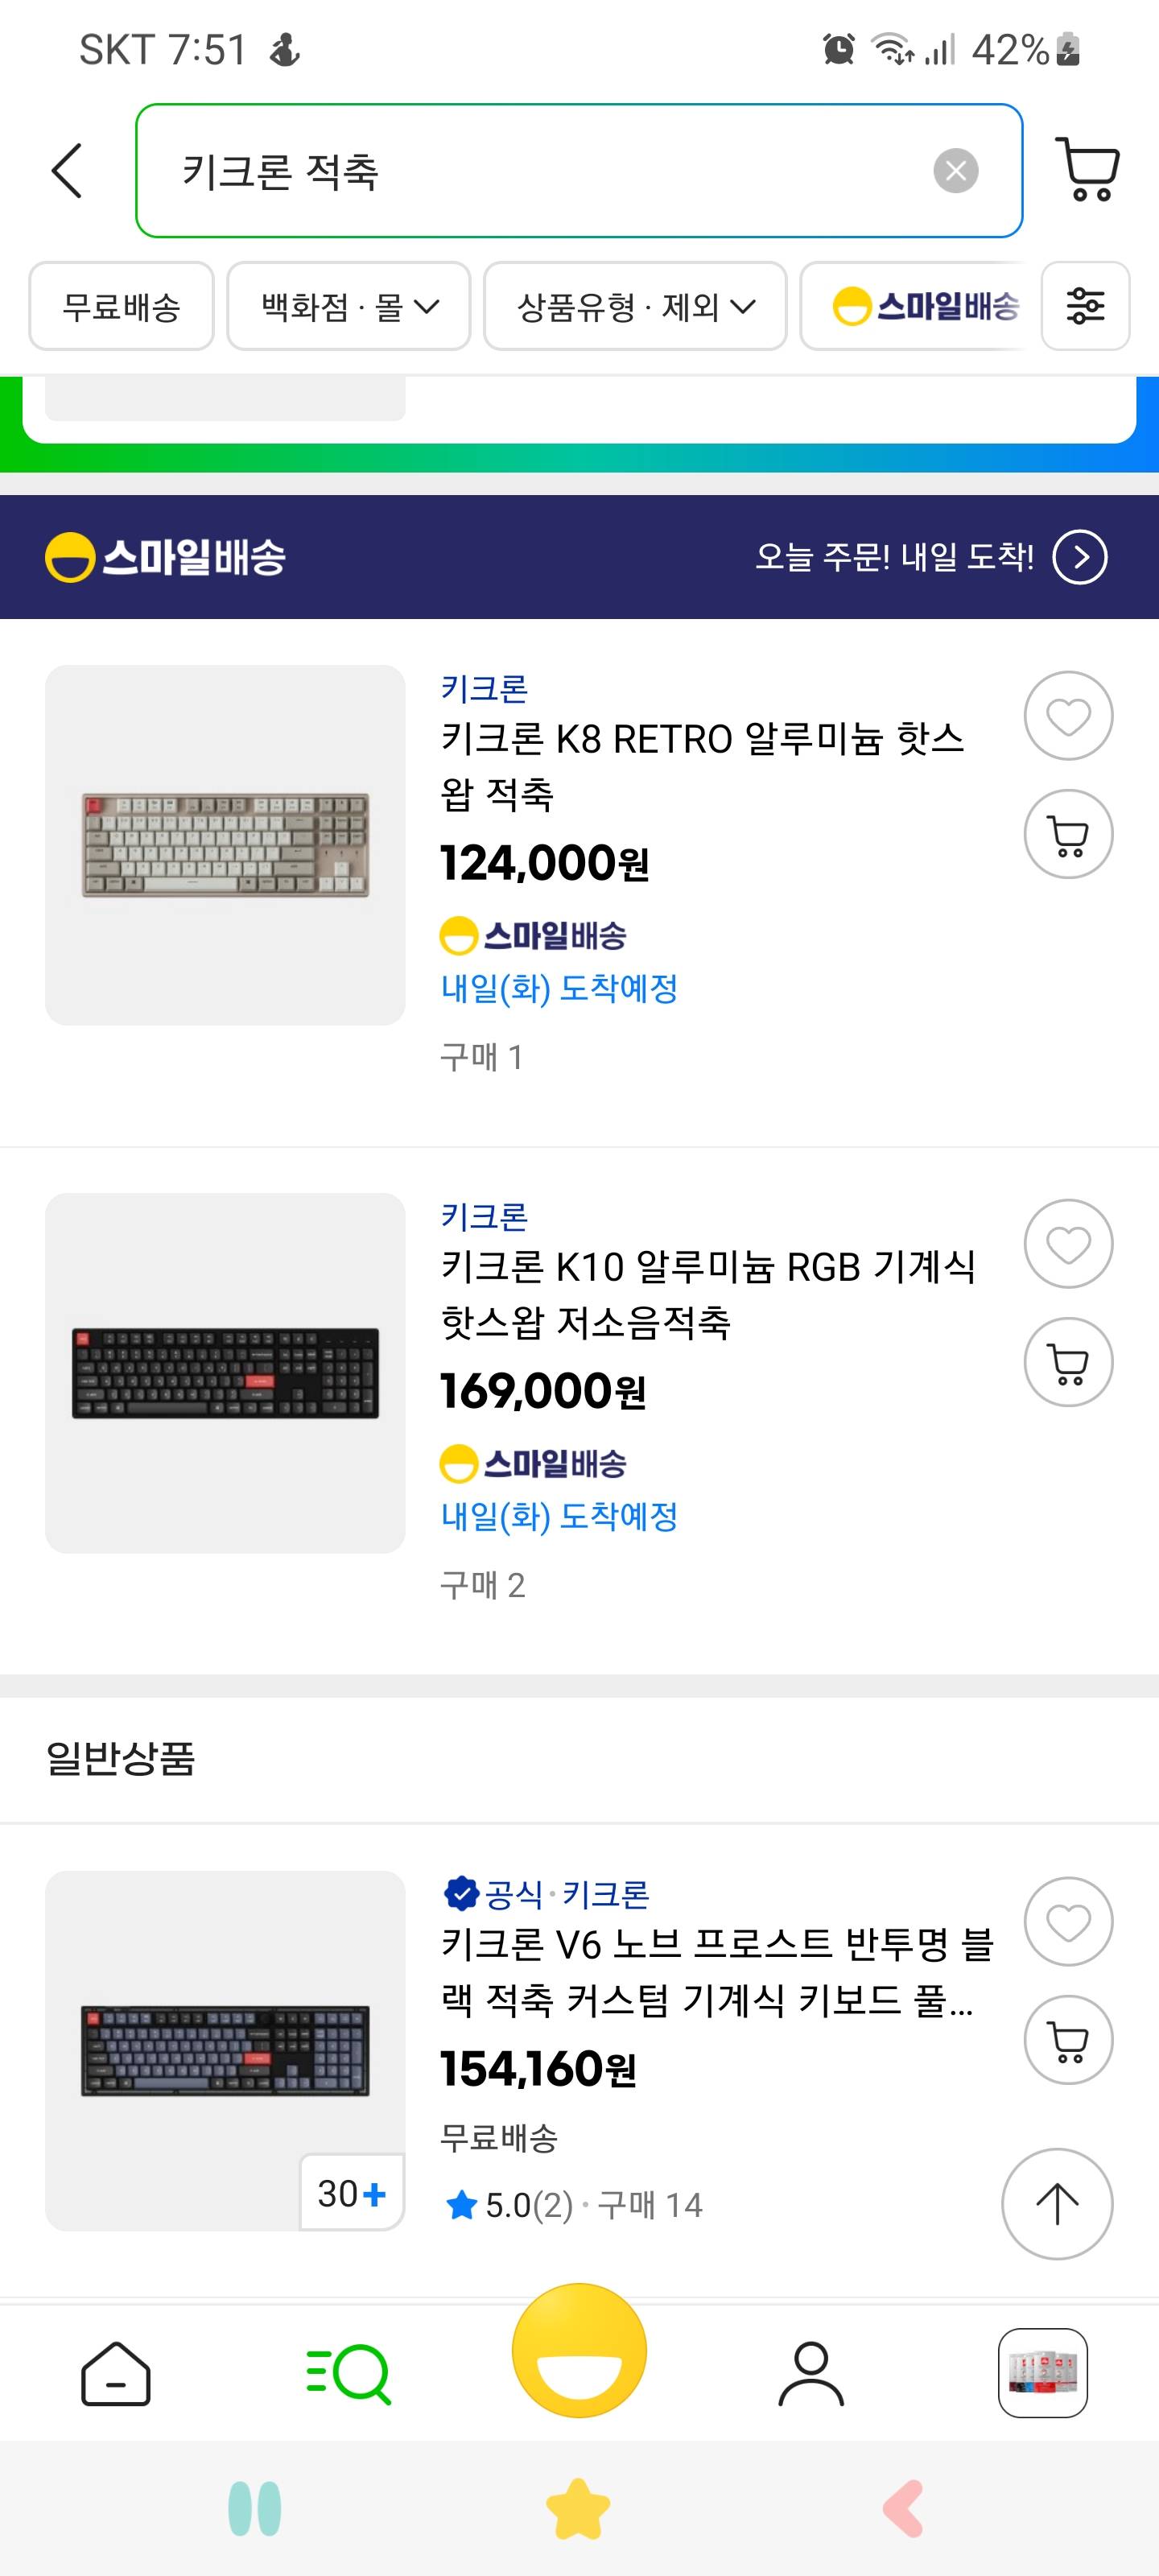The width and height of the screenshot is (1159, 2576).
Task: Add Keychron K8 RETRO to cart
Action: pos(1068,834)
